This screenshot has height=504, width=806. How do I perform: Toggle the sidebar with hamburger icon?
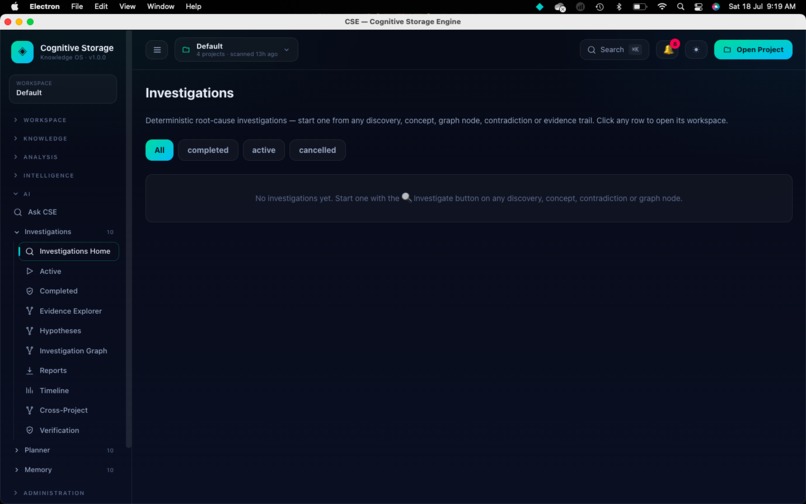tap(157, 50)
